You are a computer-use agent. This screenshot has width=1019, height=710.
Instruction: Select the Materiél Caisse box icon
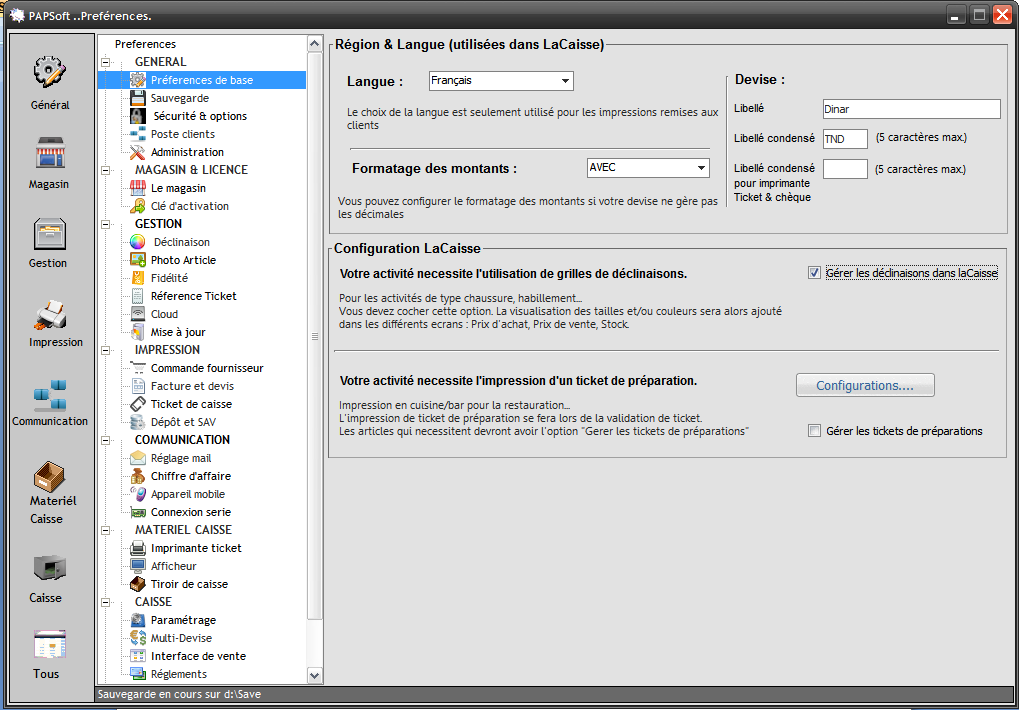click(x=50, y=475)
